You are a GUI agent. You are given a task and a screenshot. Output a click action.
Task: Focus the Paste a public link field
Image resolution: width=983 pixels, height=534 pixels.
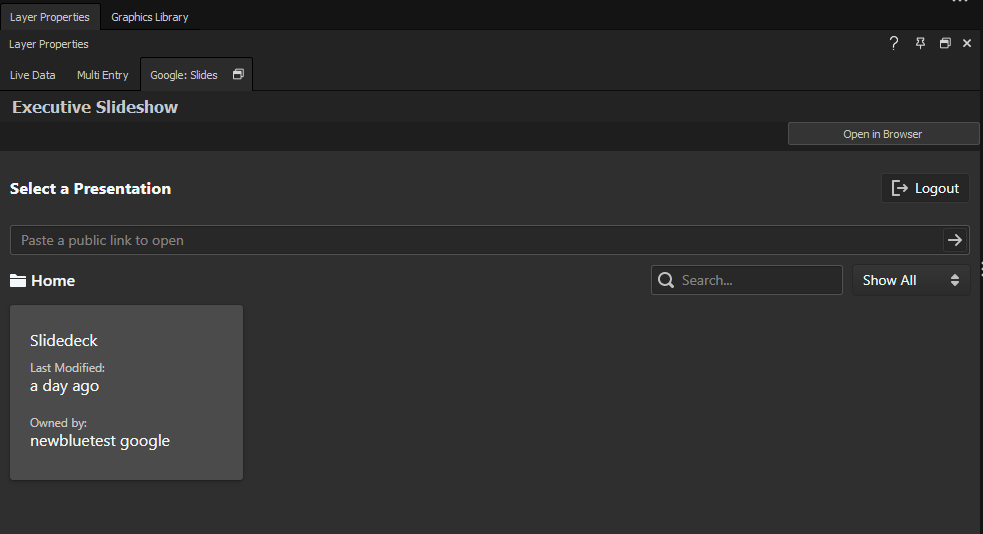pos(475,240)
